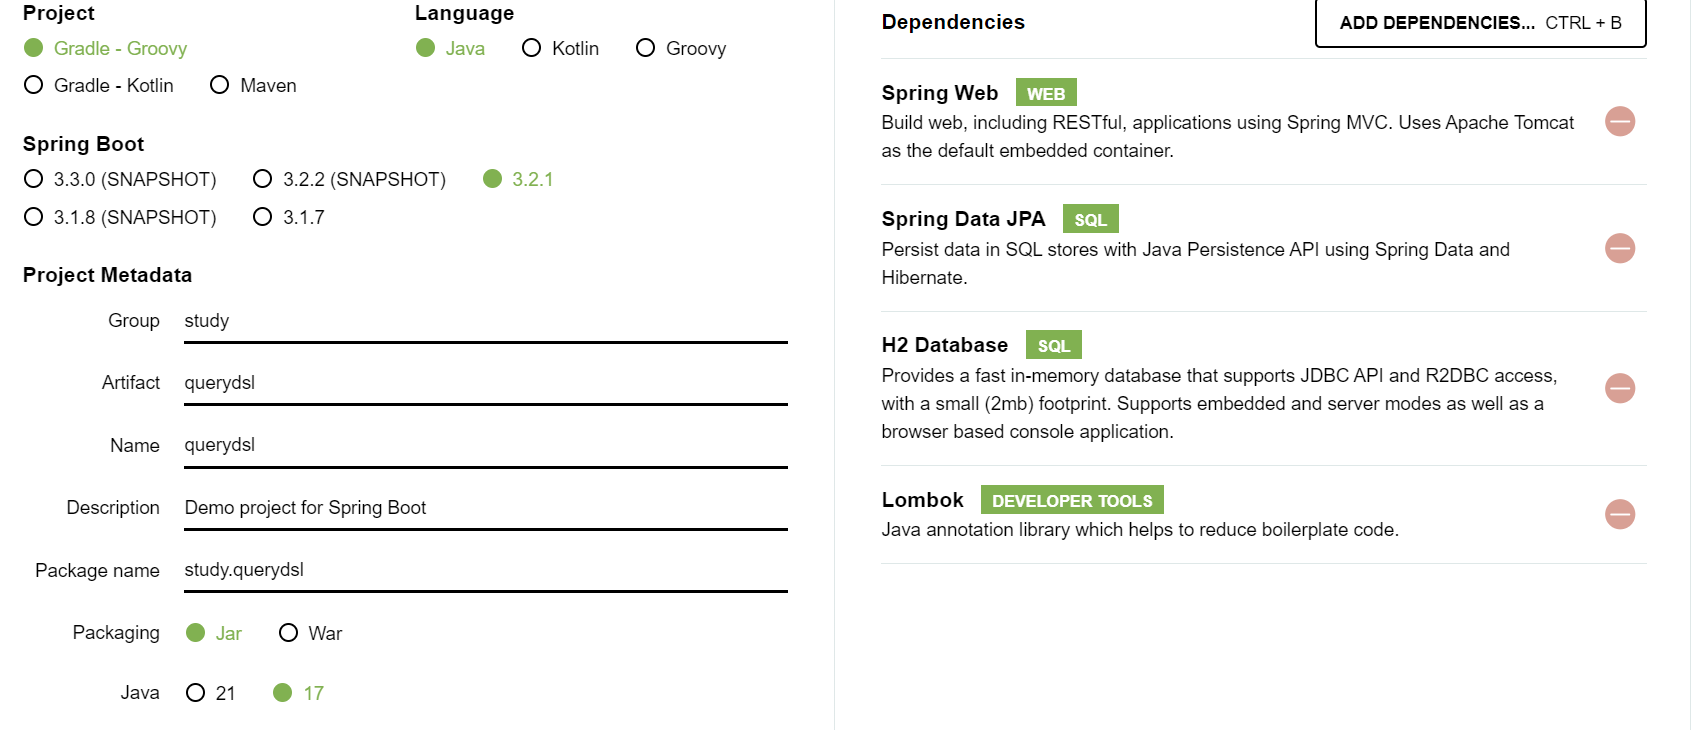Click the Spring Data JPA title
1694x730 pixels.
[963, 219]
